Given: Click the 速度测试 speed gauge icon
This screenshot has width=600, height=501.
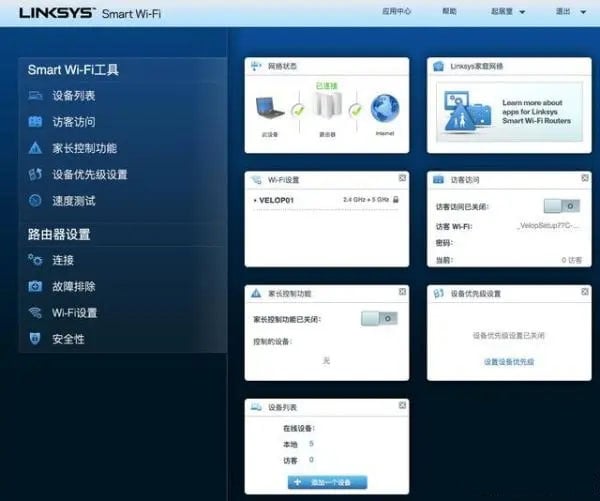Looking at the screenshot, I should [x=35, y=201].
